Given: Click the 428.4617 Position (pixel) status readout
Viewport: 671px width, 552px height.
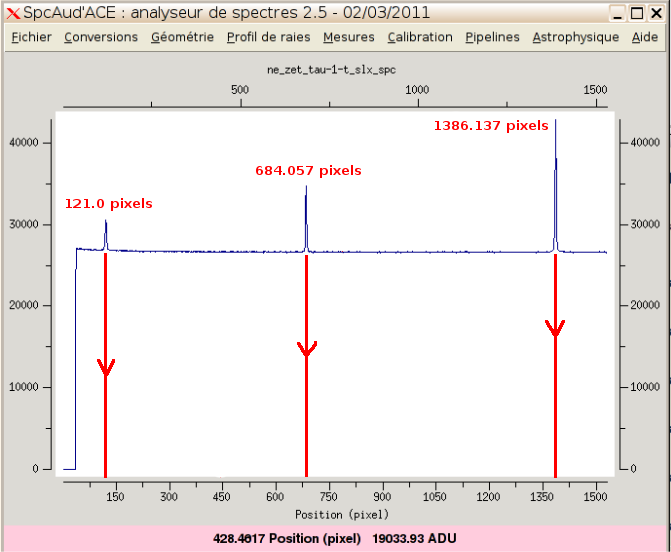Looking at the screenshot, I should [x=287, y=538].
